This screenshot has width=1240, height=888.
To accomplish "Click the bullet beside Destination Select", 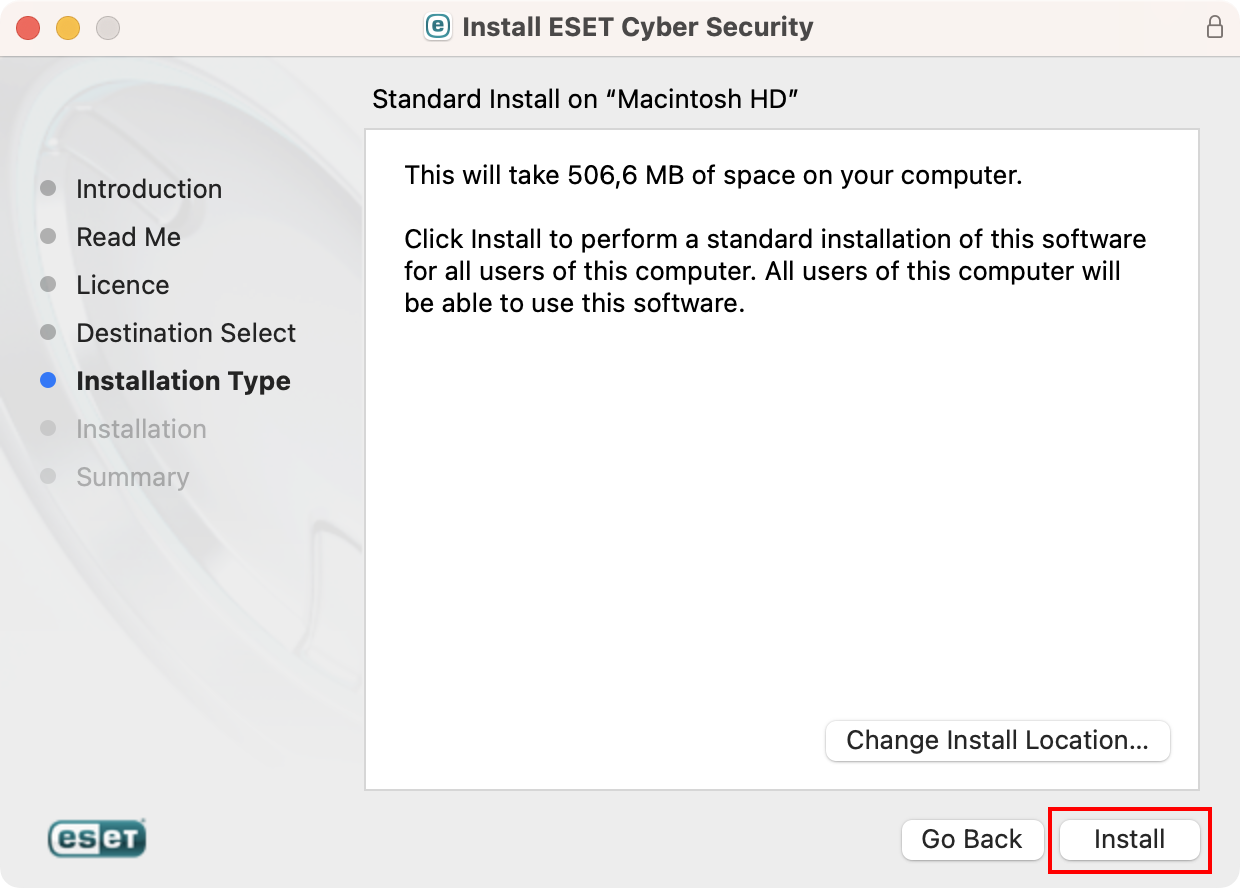I will (48, 332).
